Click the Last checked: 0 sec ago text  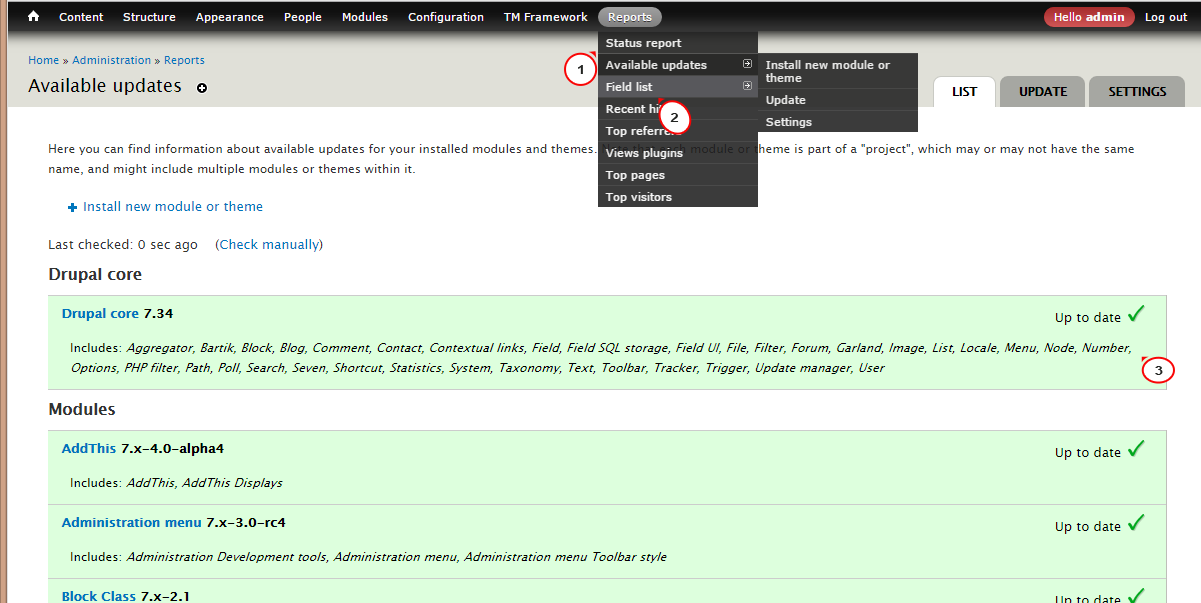(x=123, y=244)
